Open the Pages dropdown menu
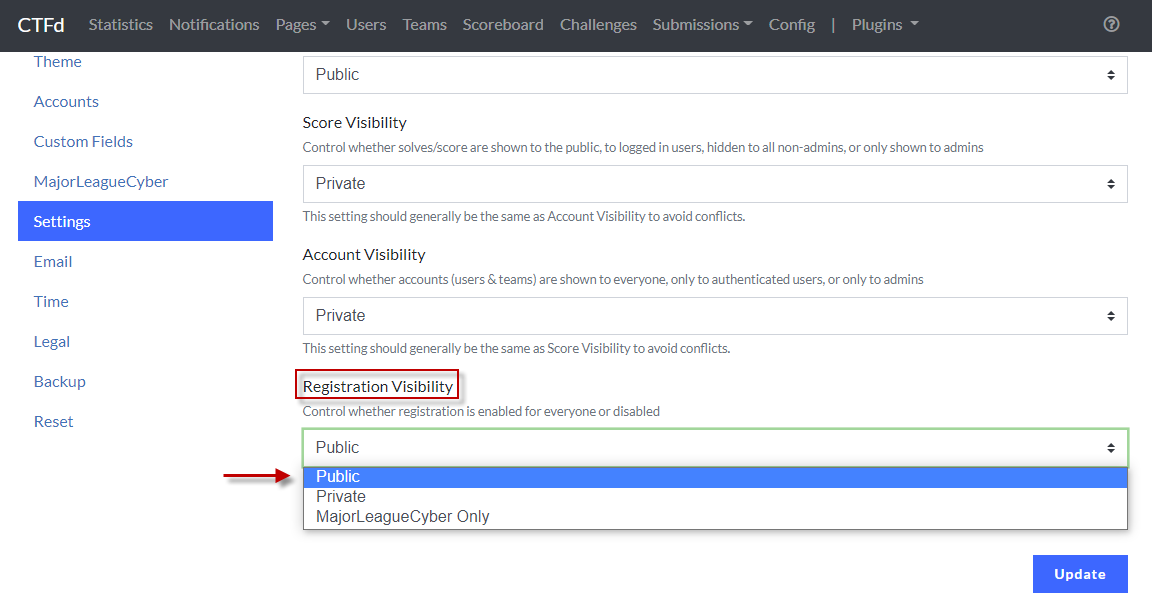Viewport: 1152px width, 603px height. 302,25
